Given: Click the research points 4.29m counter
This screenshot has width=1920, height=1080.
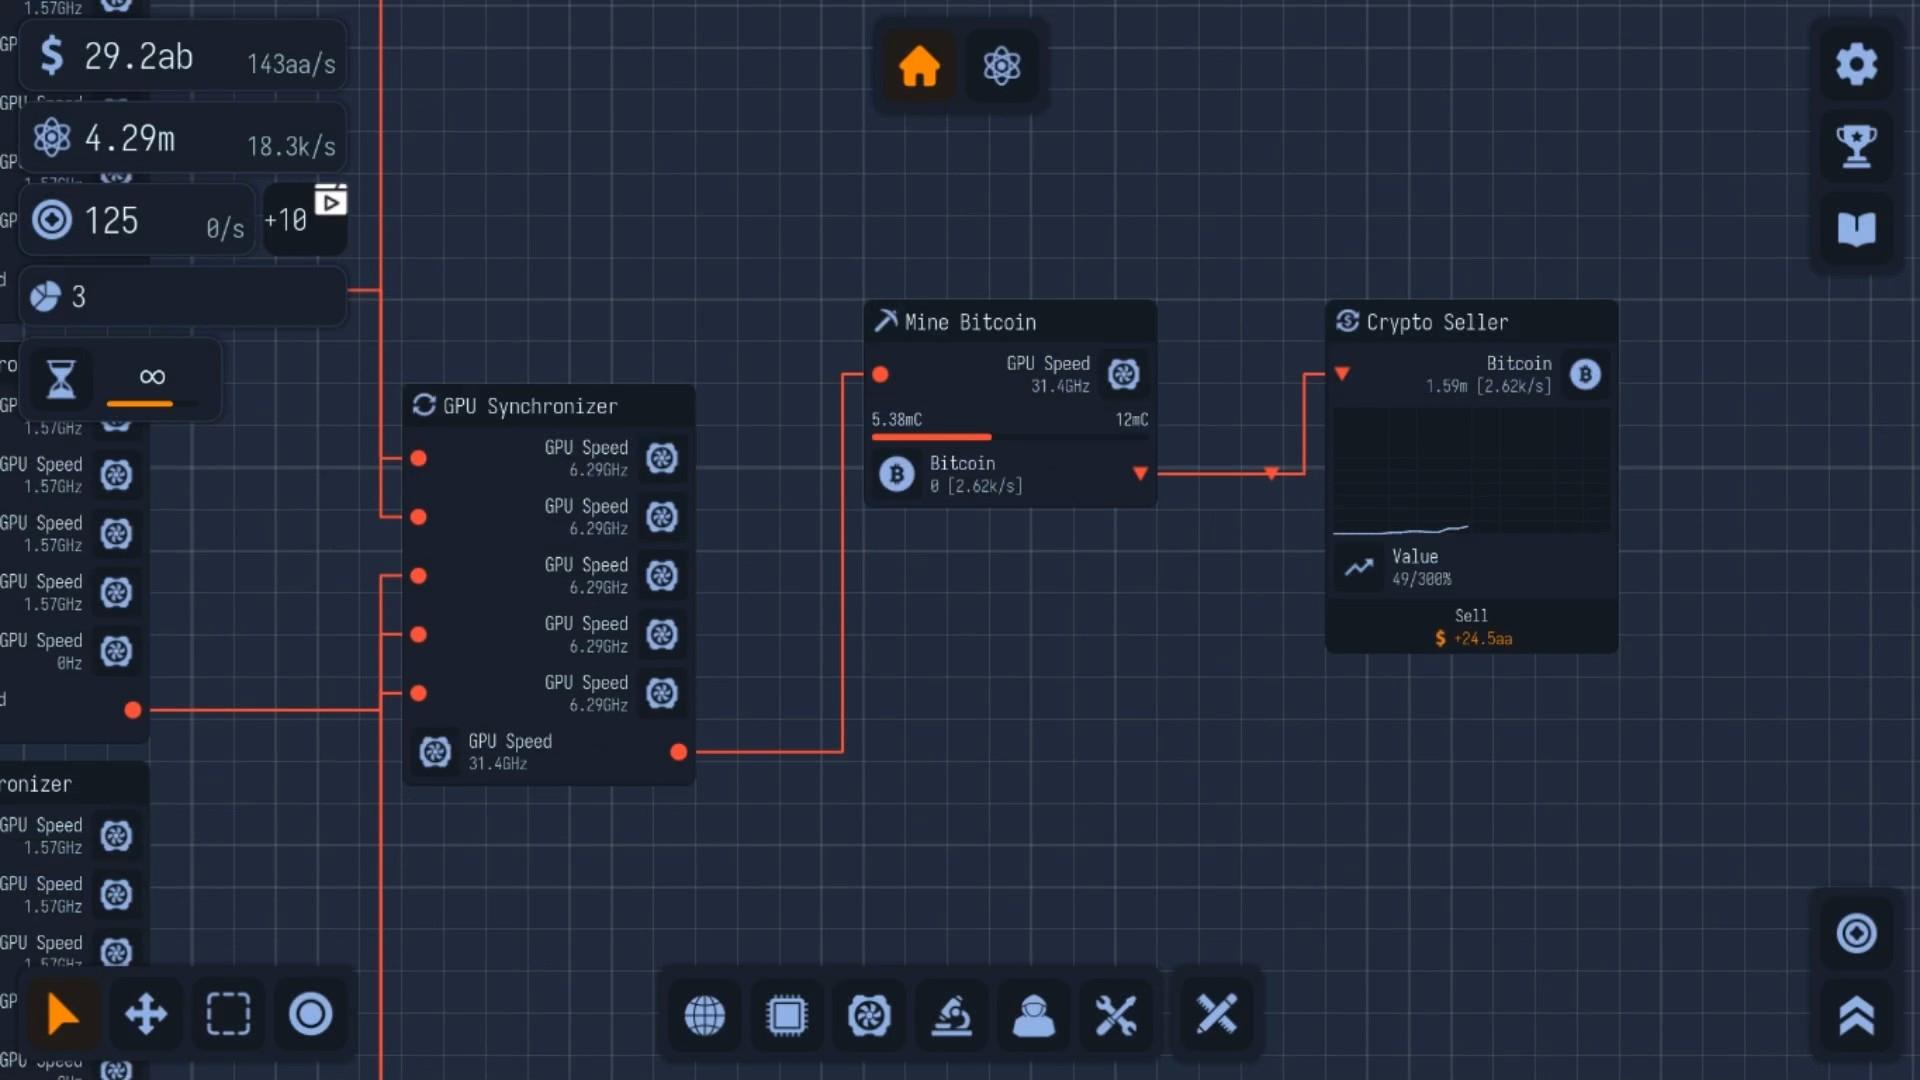Looking at the screenshot, I should pos(184,139).
